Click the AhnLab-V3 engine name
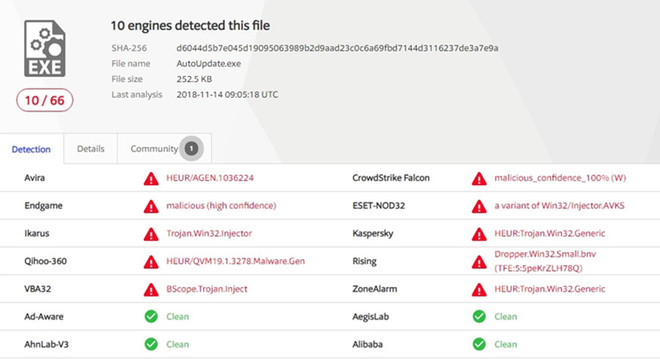660x362 pixels. click(46, 344)
